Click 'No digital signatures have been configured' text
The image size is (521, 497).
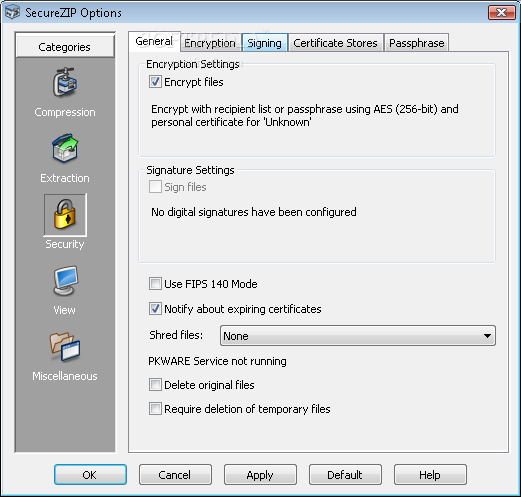tap(254, 212)
